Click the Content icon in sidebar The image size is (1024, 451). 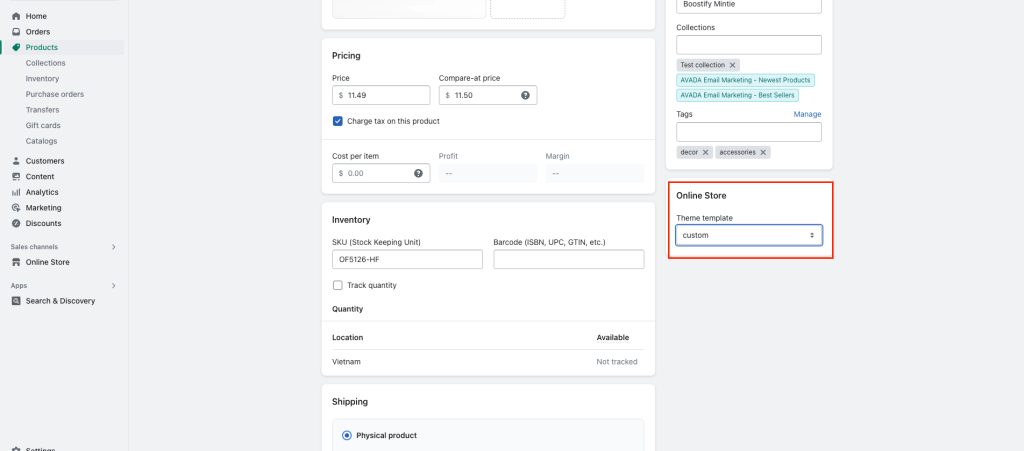(x=16, y=177)
